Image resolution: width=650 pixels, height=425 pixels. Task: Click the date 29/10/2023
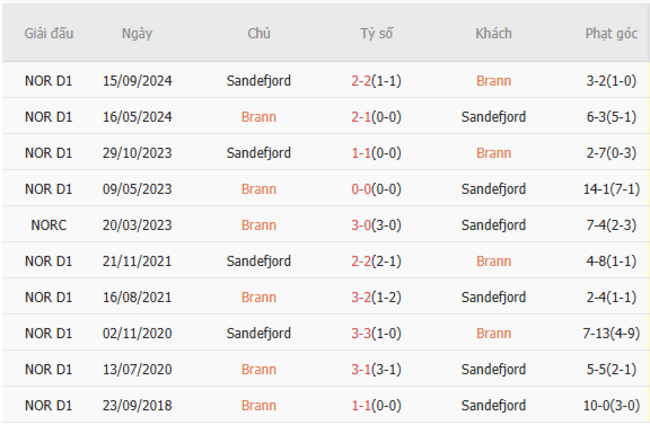137,153
